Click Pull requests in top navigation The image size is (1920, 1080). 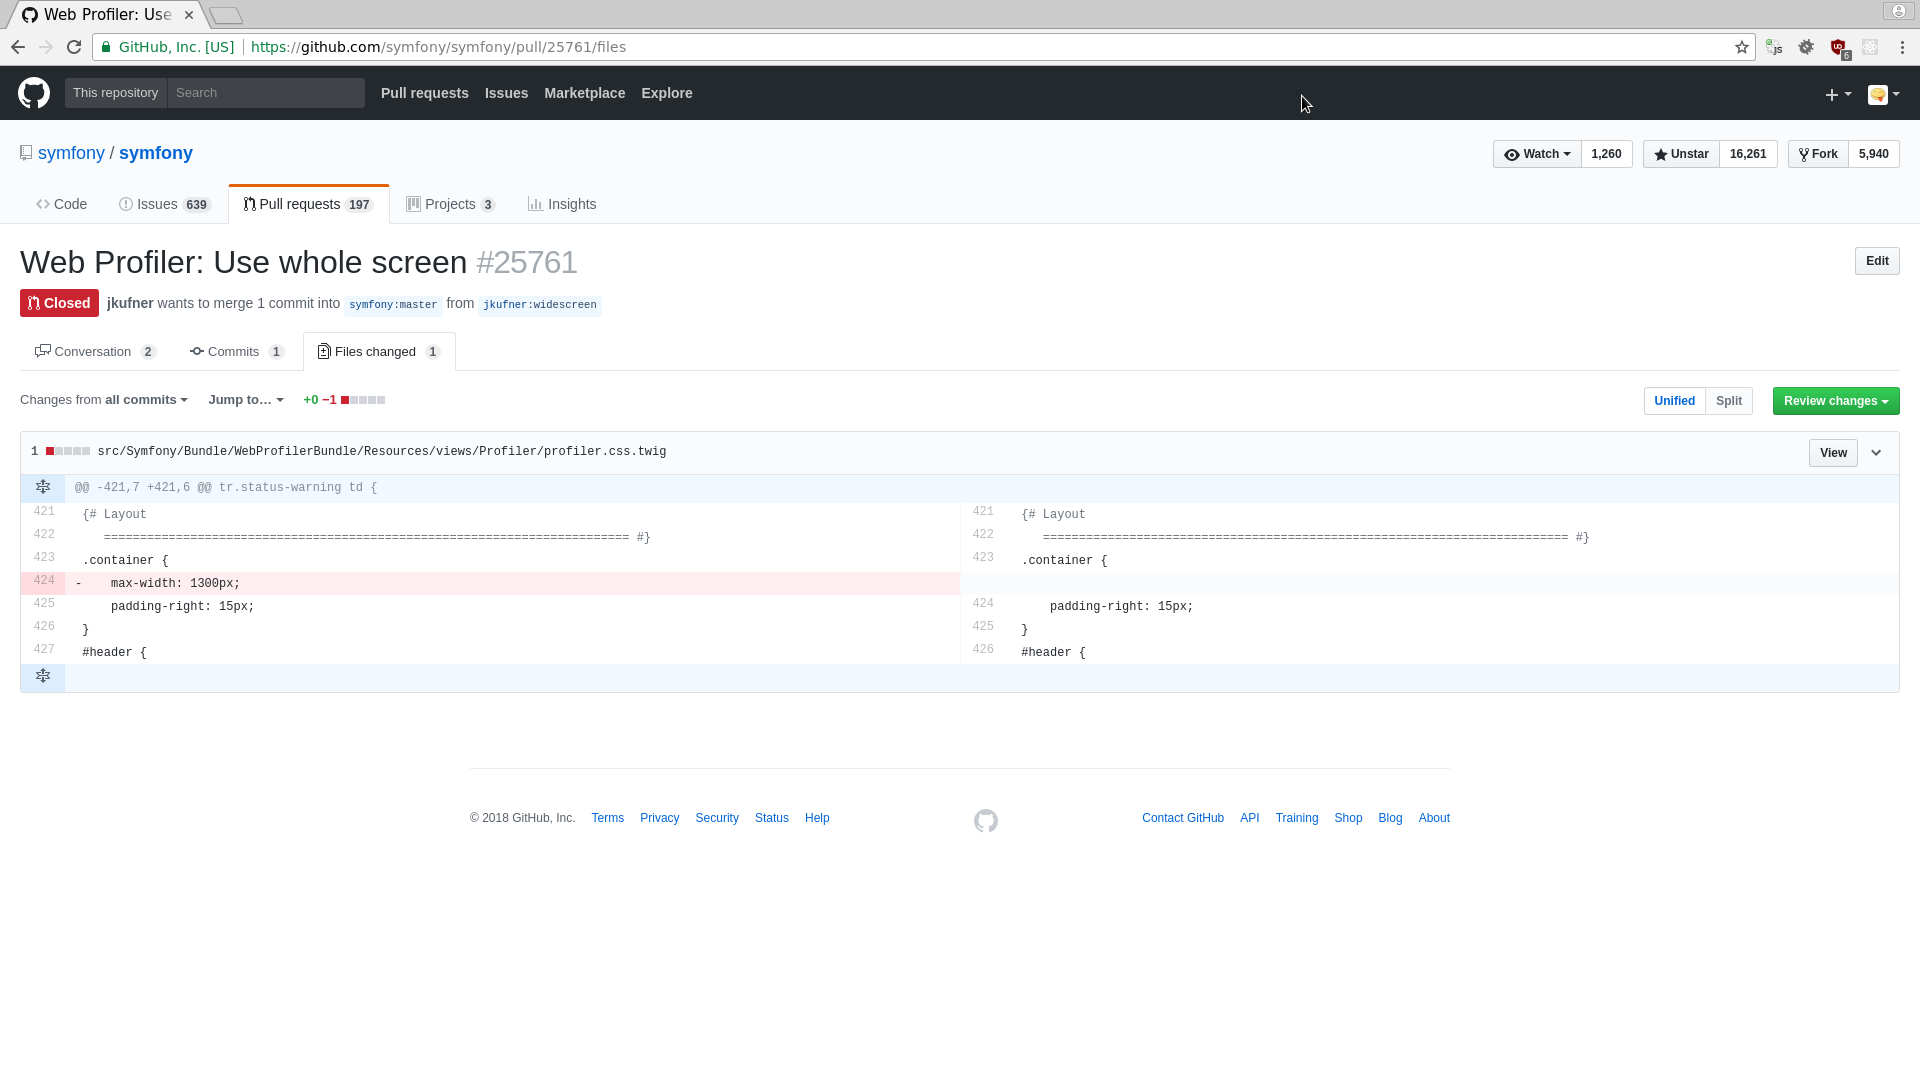coord(425,93)
